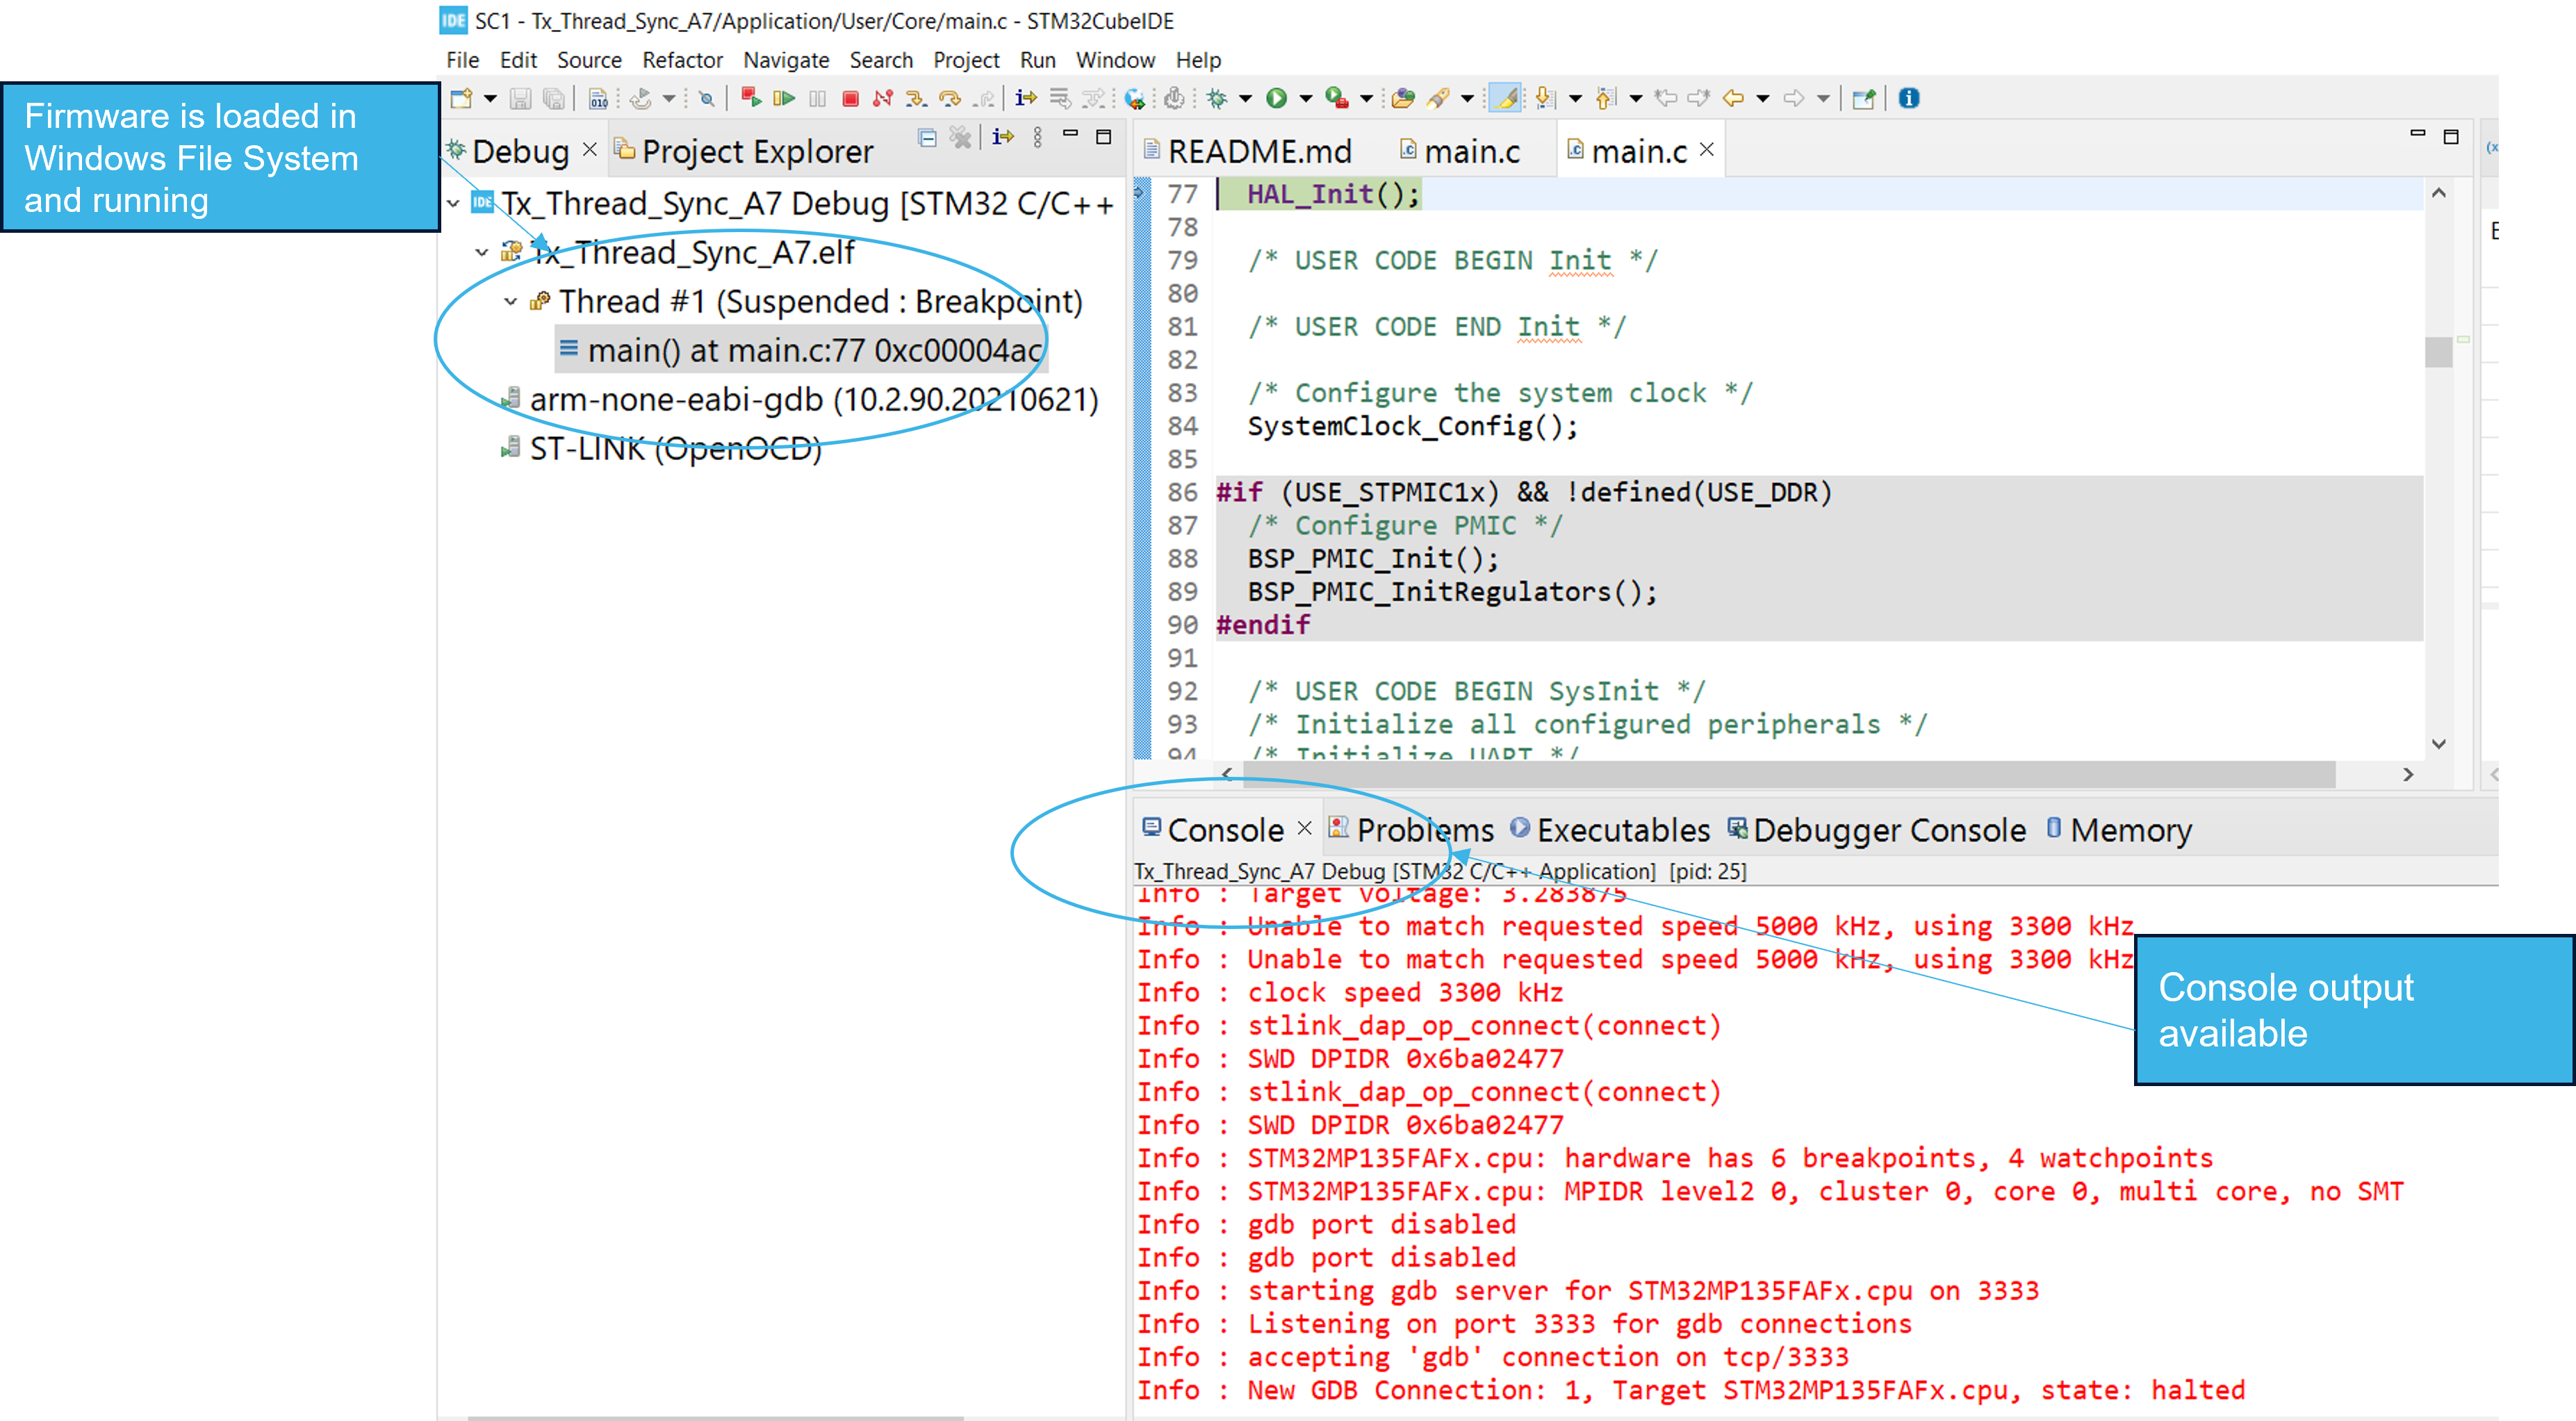
Task: Open the Project menu
Action: tap(966, 60)
